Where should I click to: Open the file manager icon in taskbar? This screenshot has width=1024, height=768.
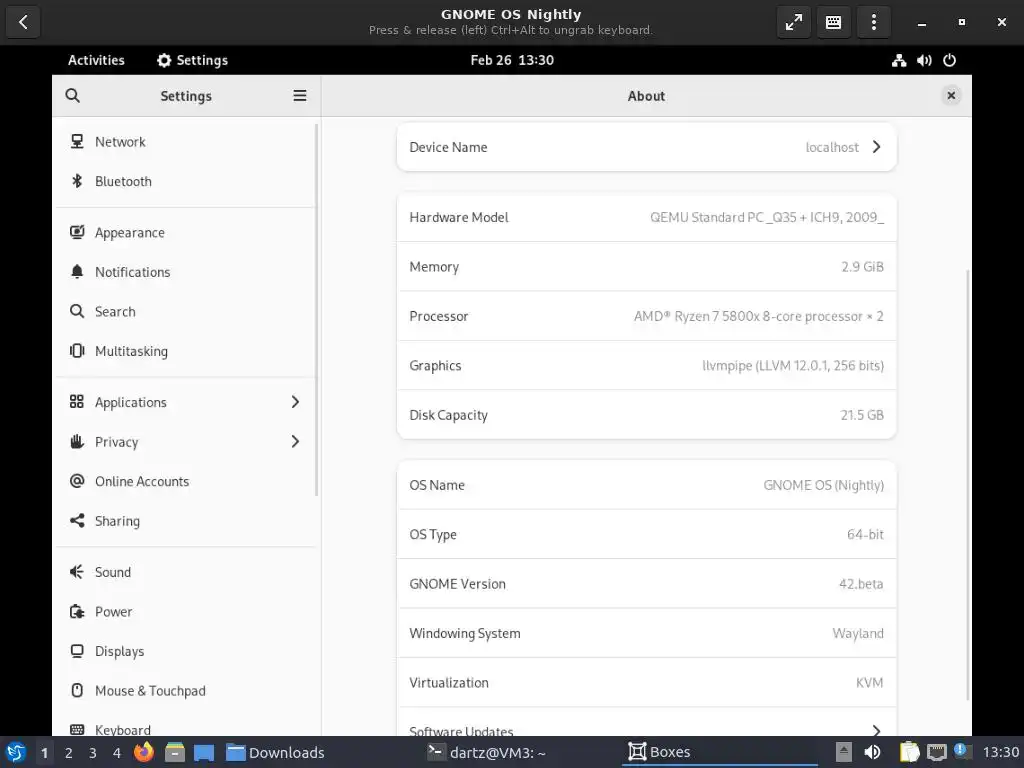(174, 752)
